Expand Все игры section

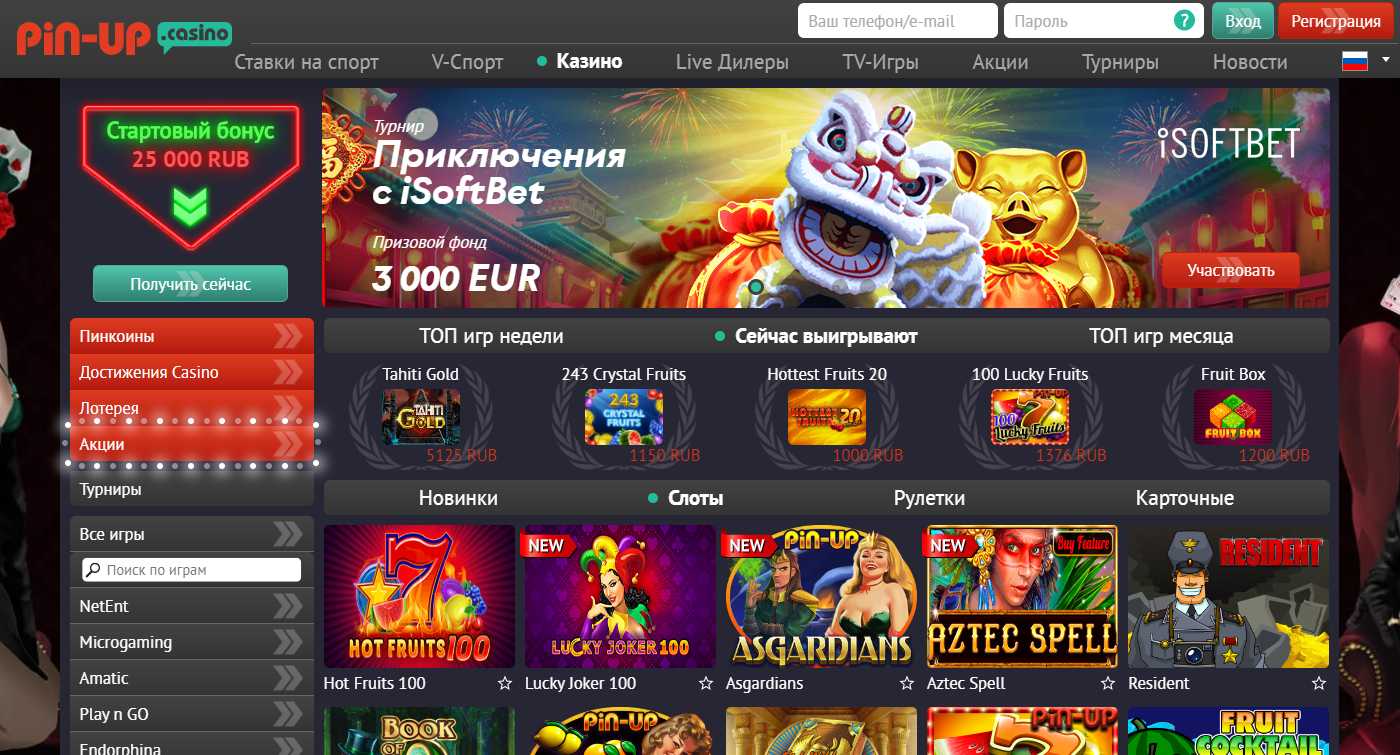pos(192,534)
